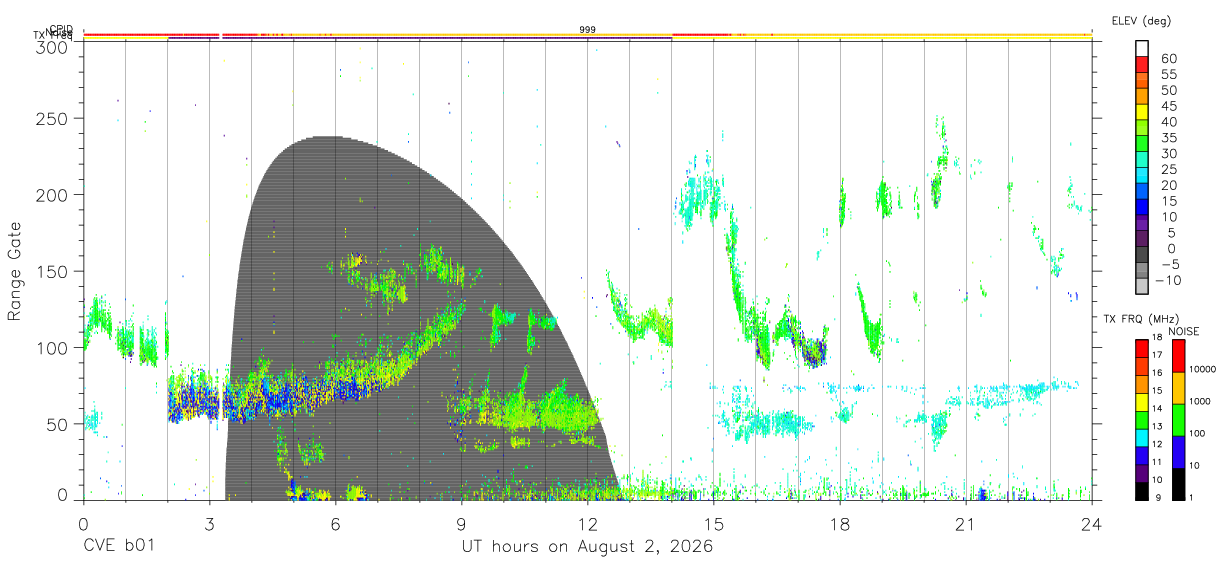Click the x-axis tick label '3'
1228x567 pixels.
pyautogui.click(x=209, y=524)
